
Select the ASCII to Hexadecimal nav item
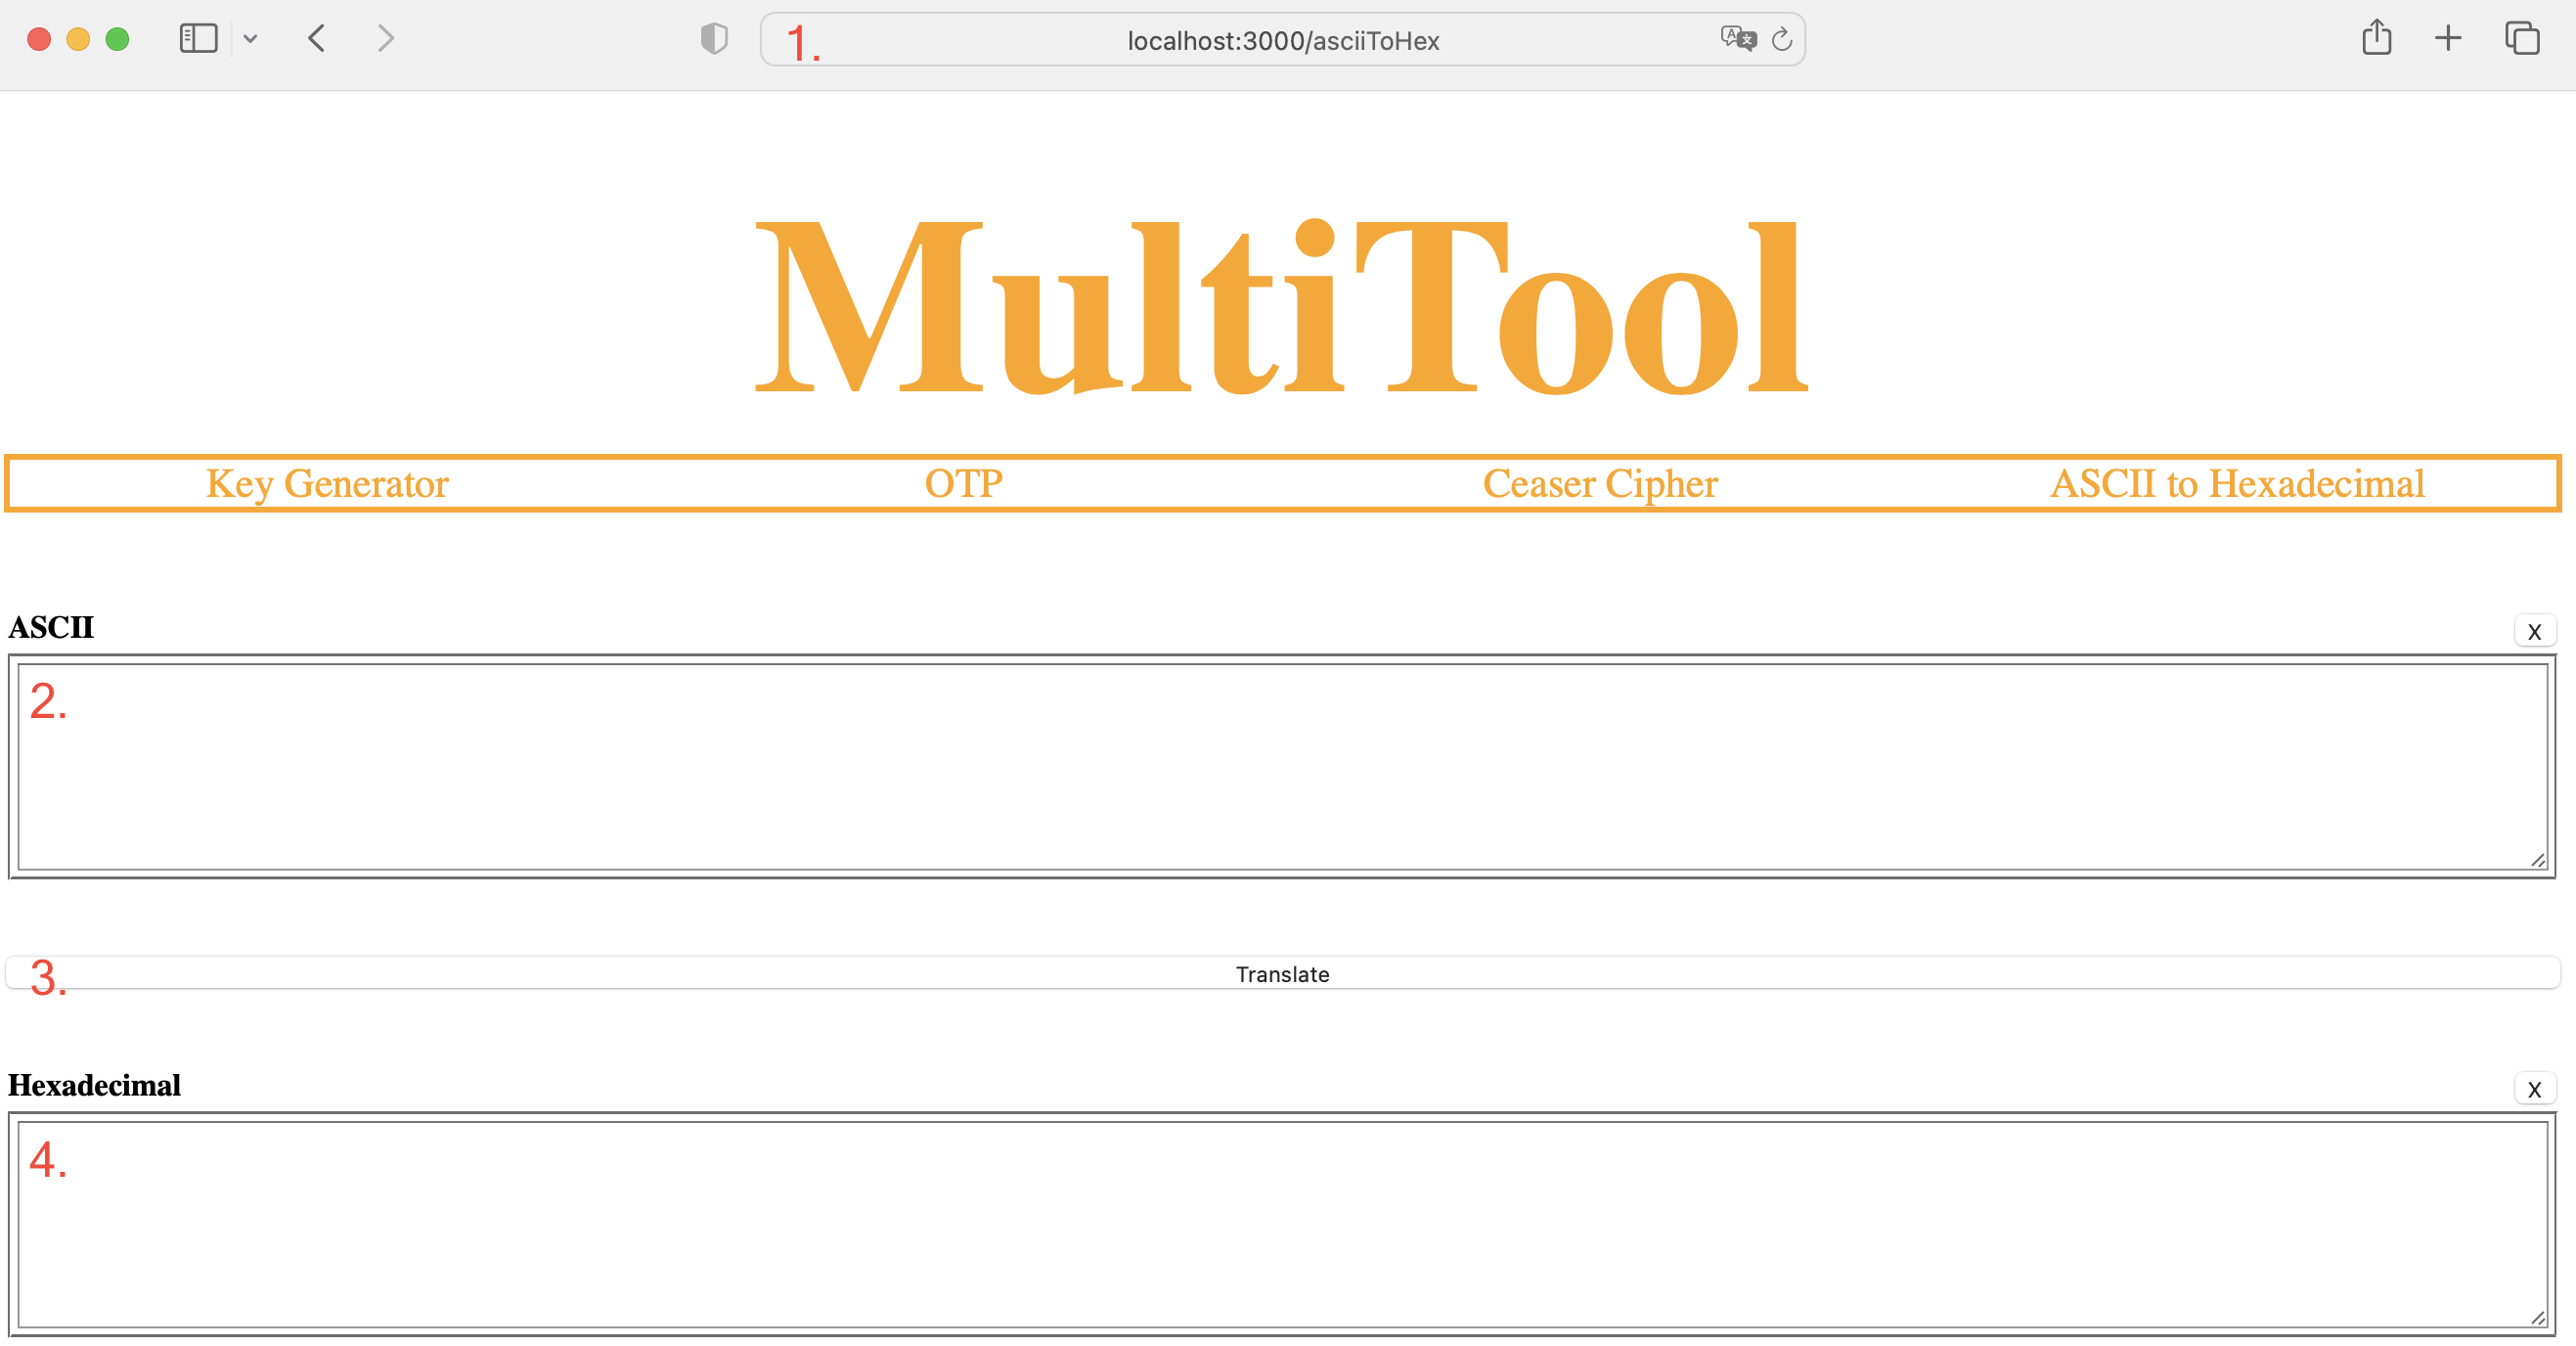tap(2236, 484)
